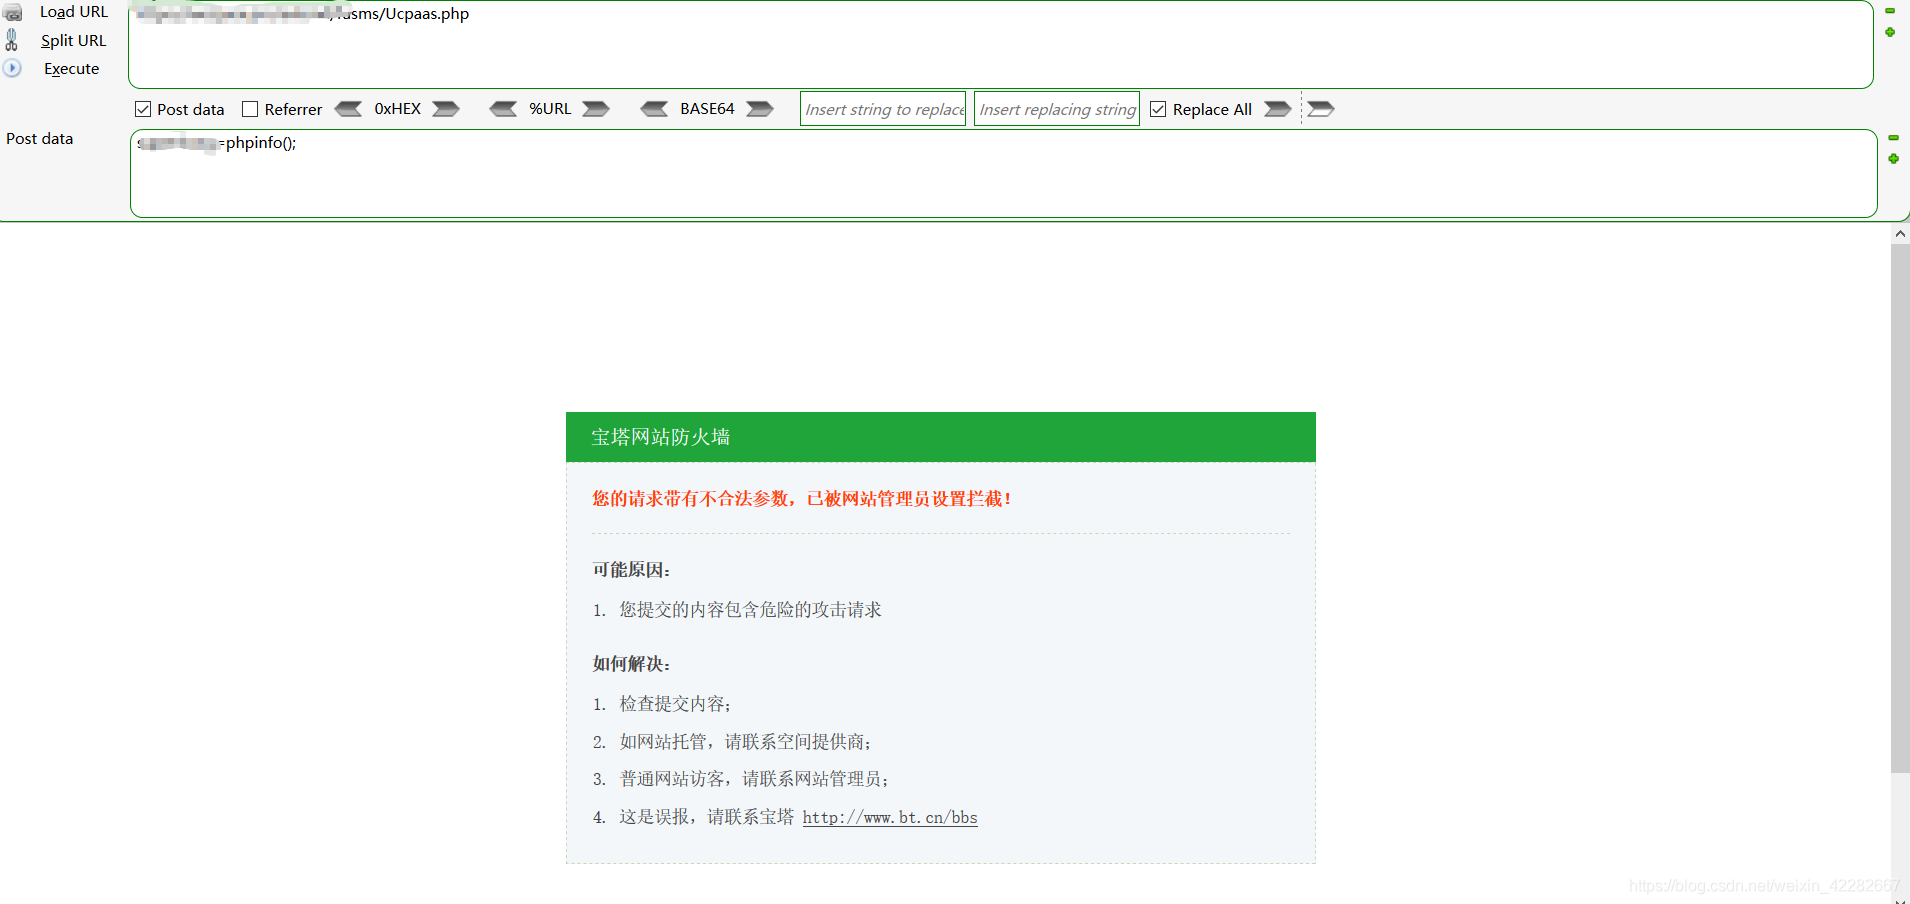This screenshot has height=904, width=1910.
Task: Click the 0xHEX encode right arrow
Action: [446, 109]
